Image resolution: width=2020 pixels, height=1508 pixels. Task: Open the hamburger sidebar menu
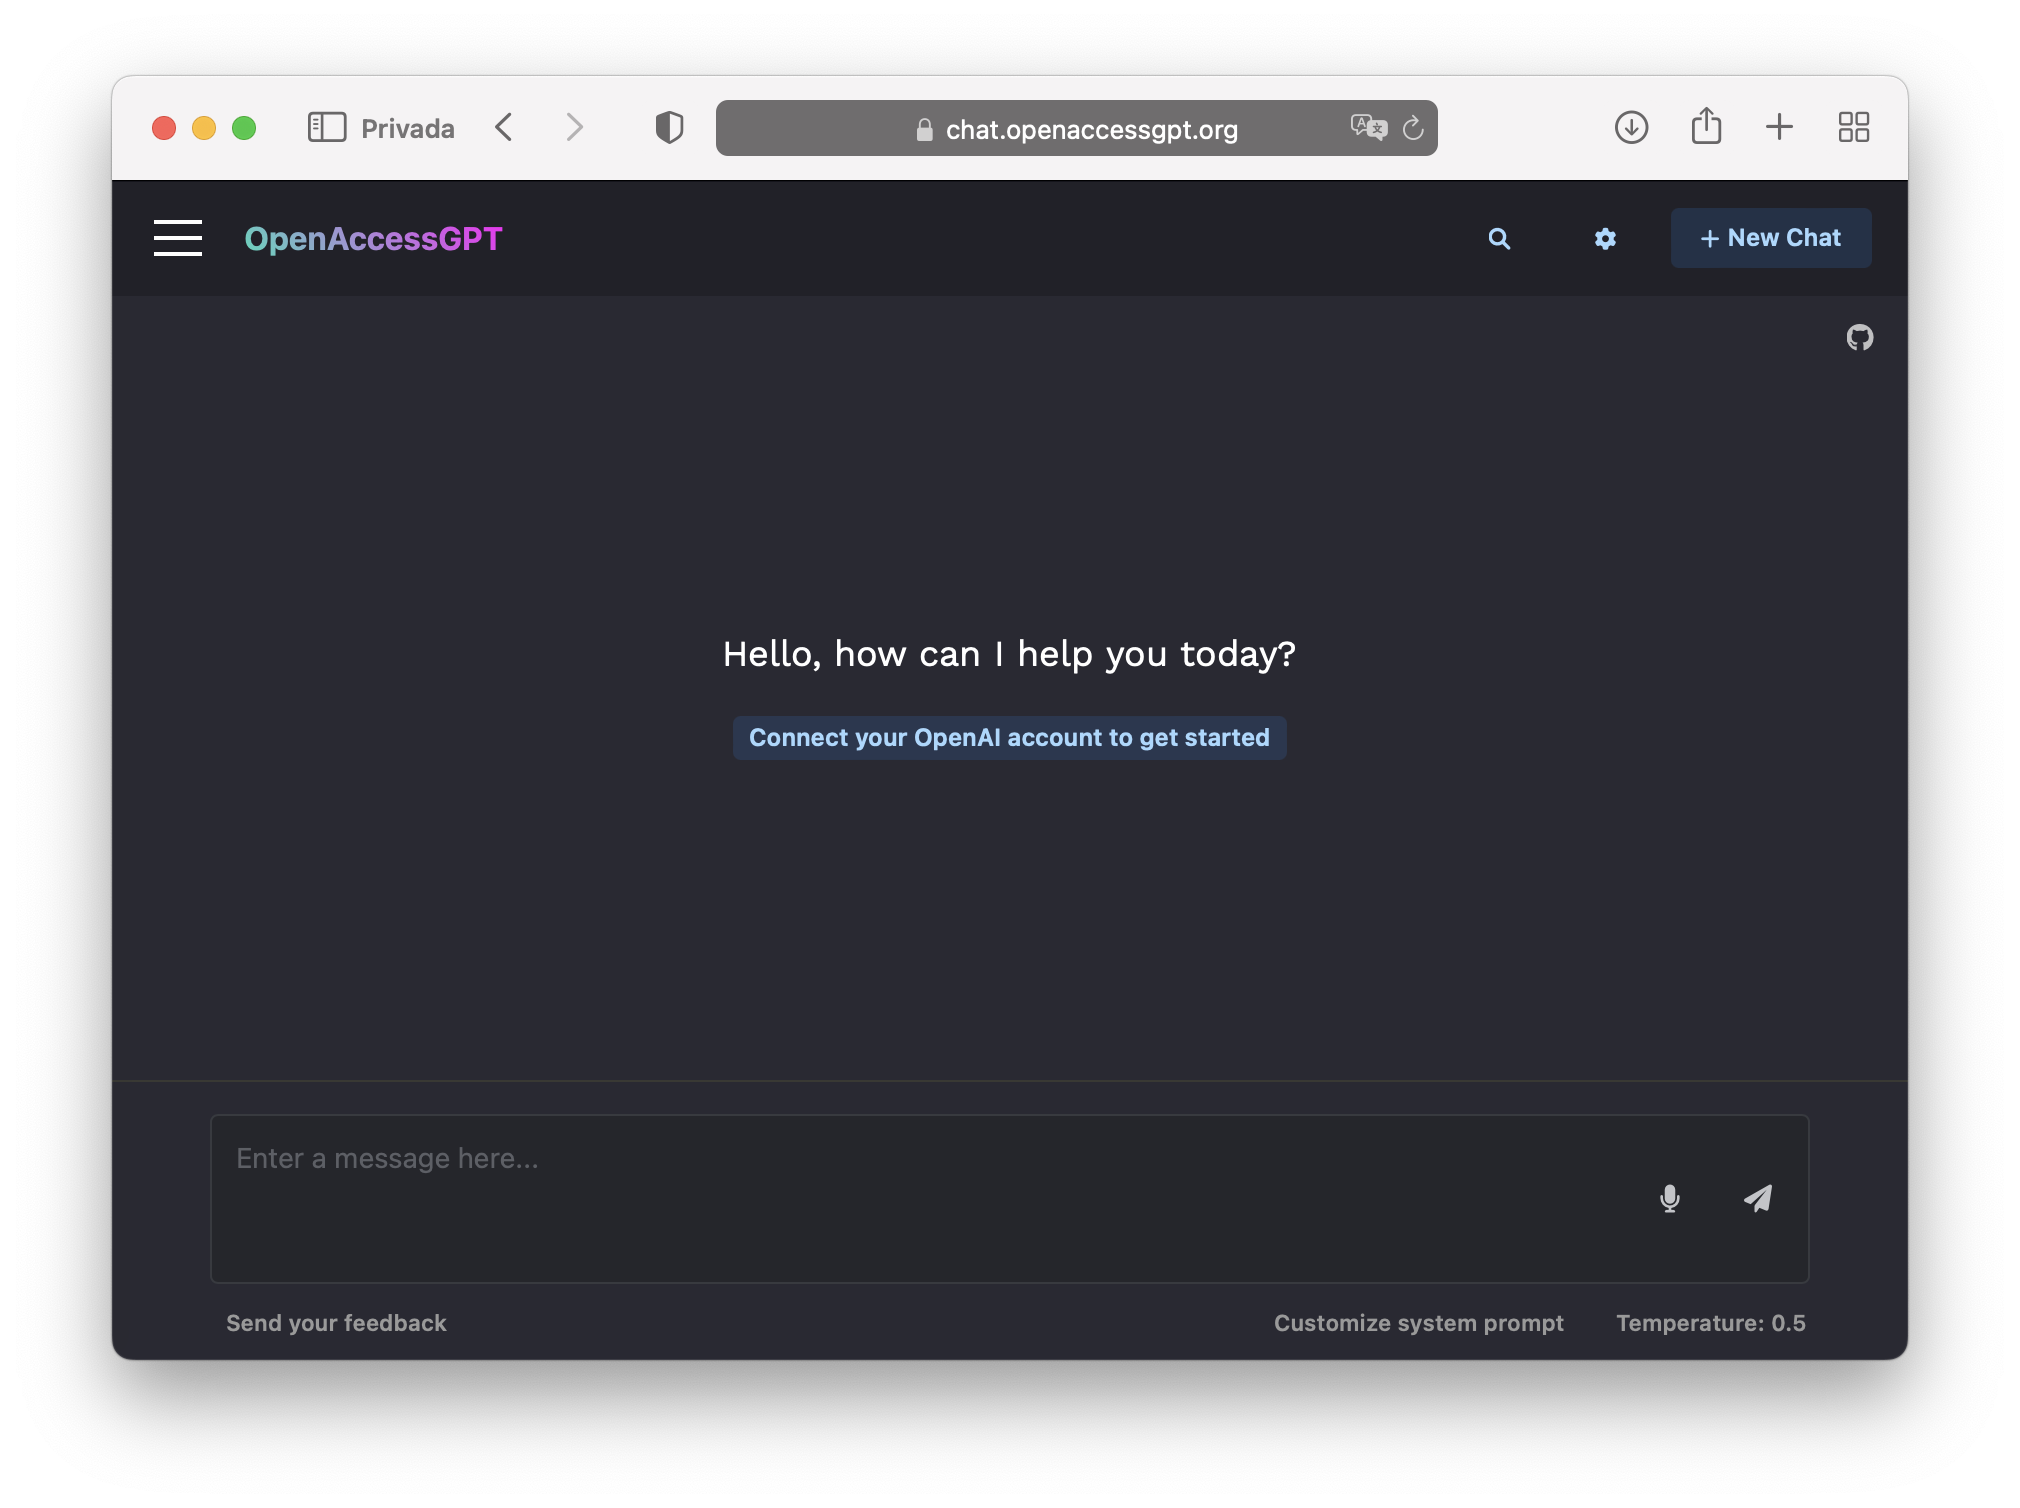coord(178,238)
